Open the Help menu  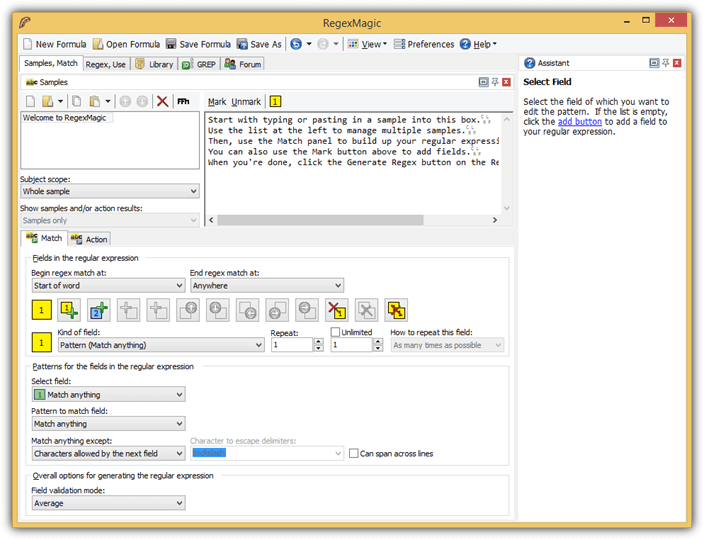(x=479, y=44)
